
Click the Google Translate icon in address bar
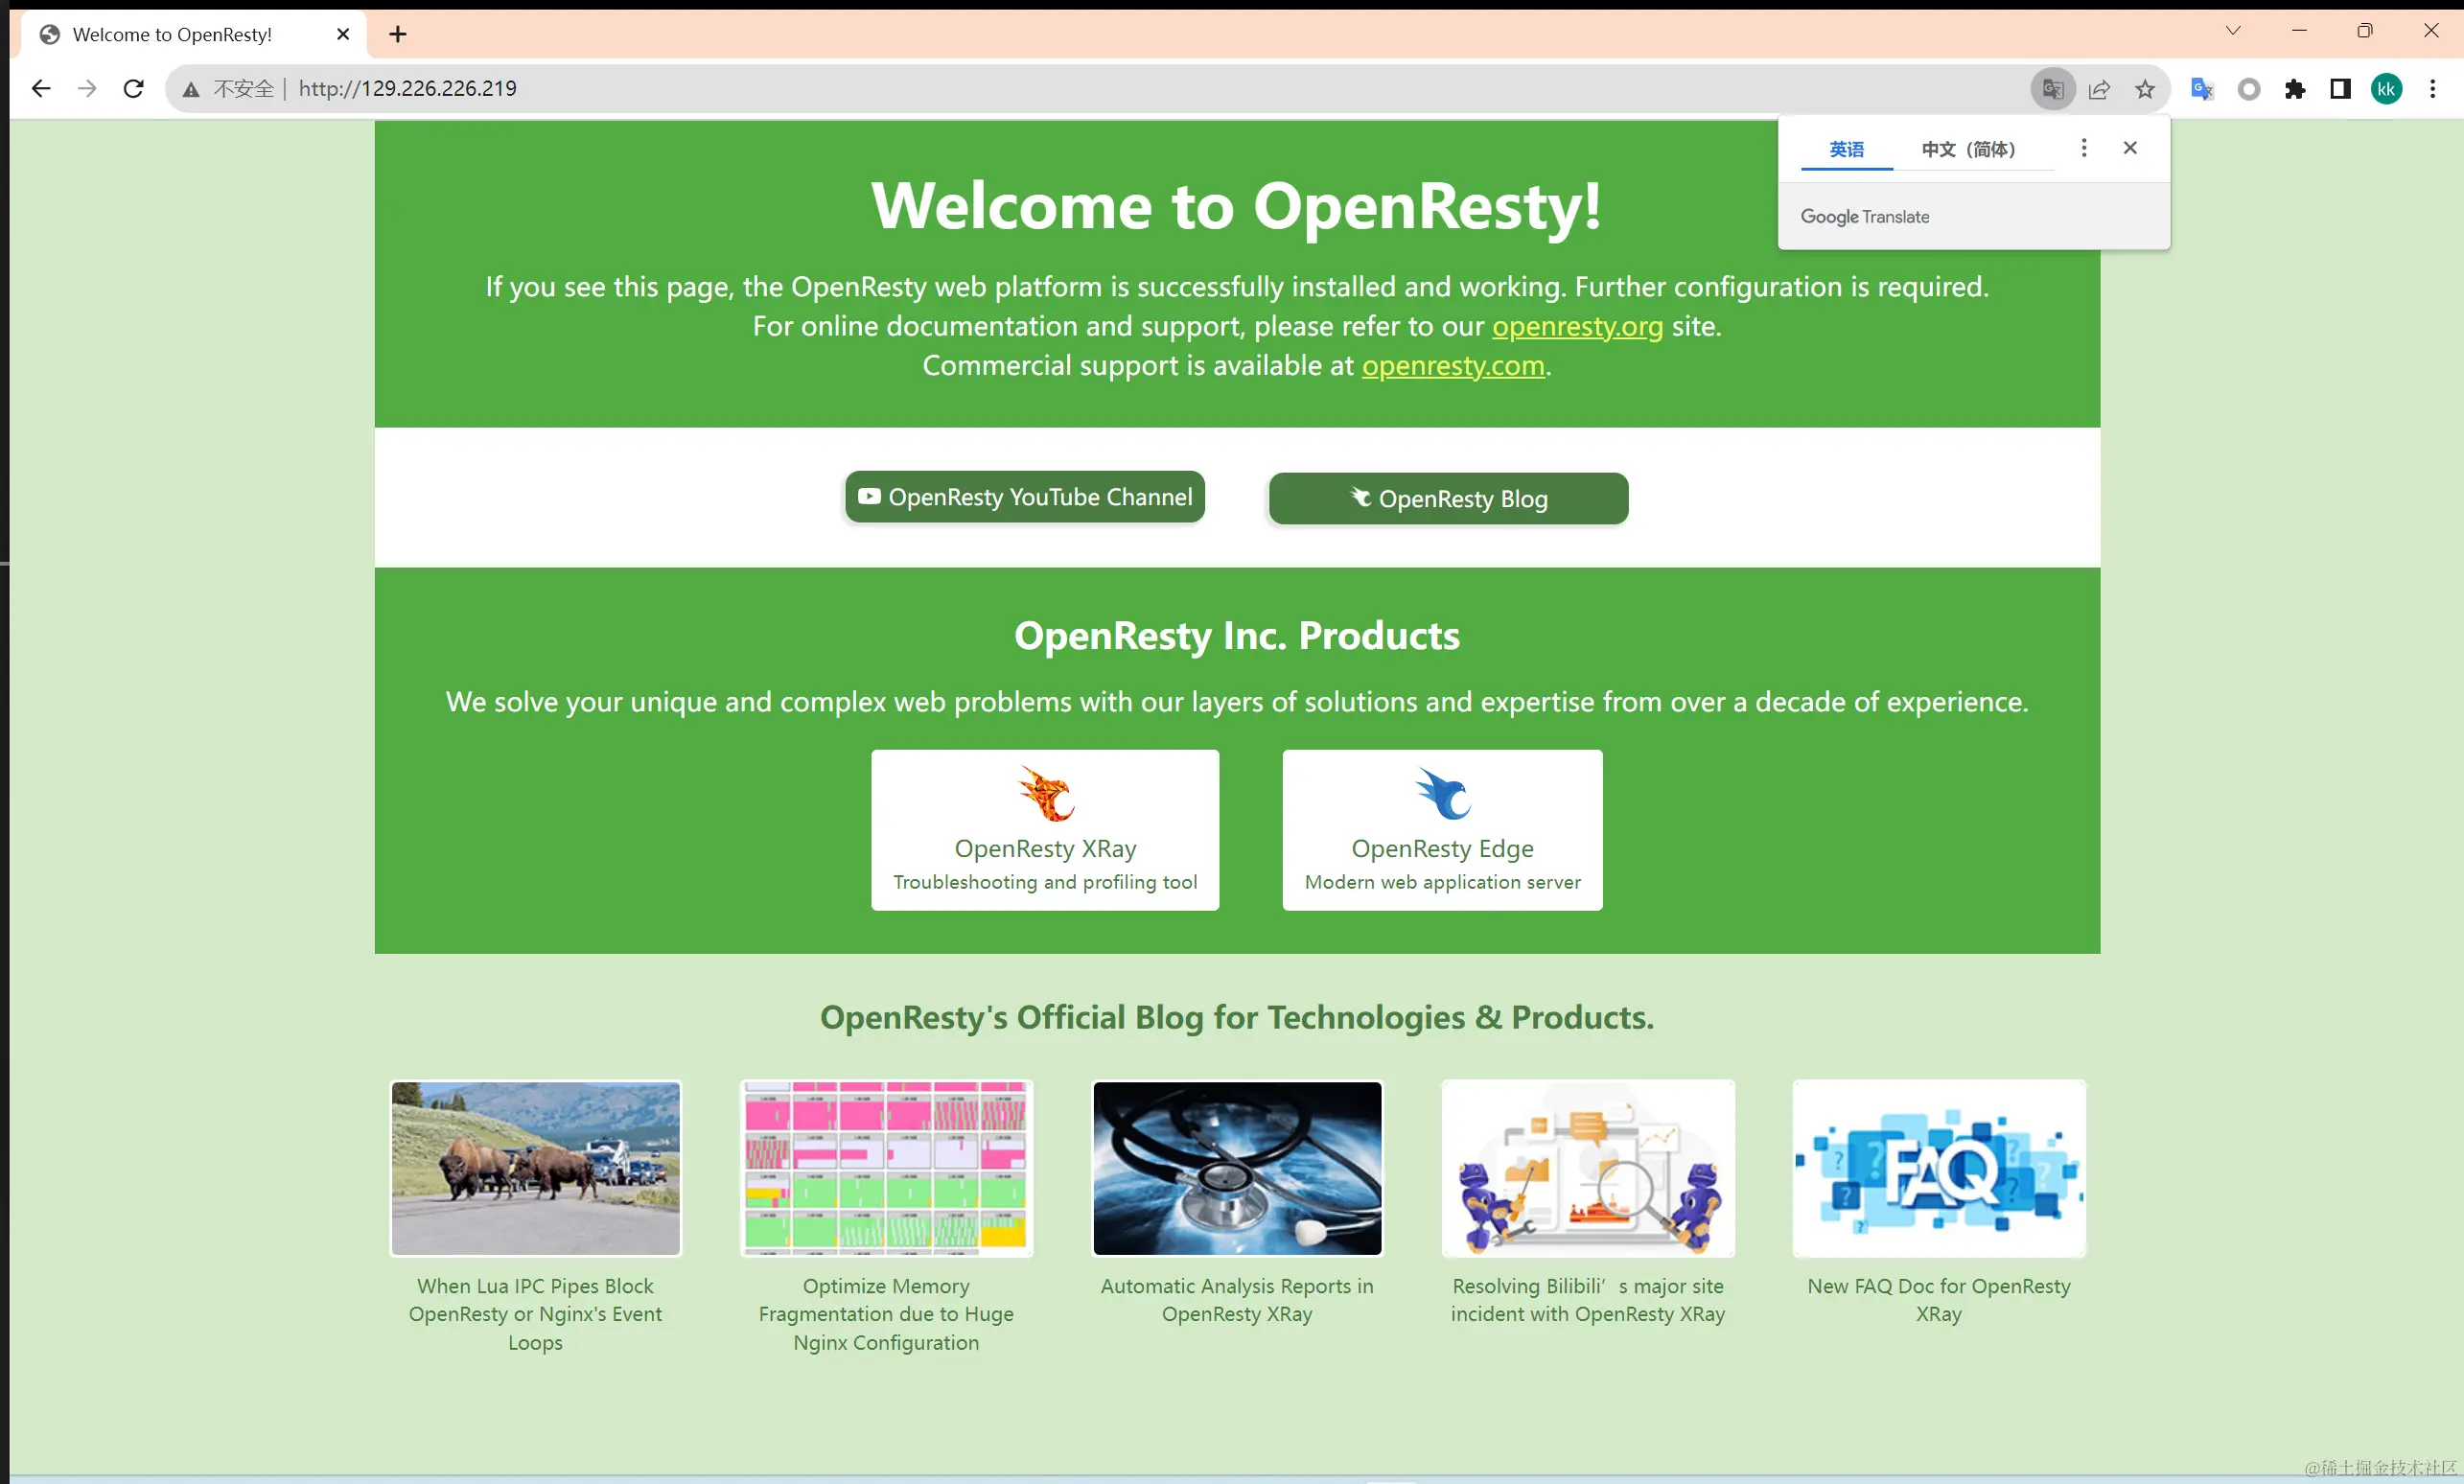pyautogui.click(x=2052, y=89)
